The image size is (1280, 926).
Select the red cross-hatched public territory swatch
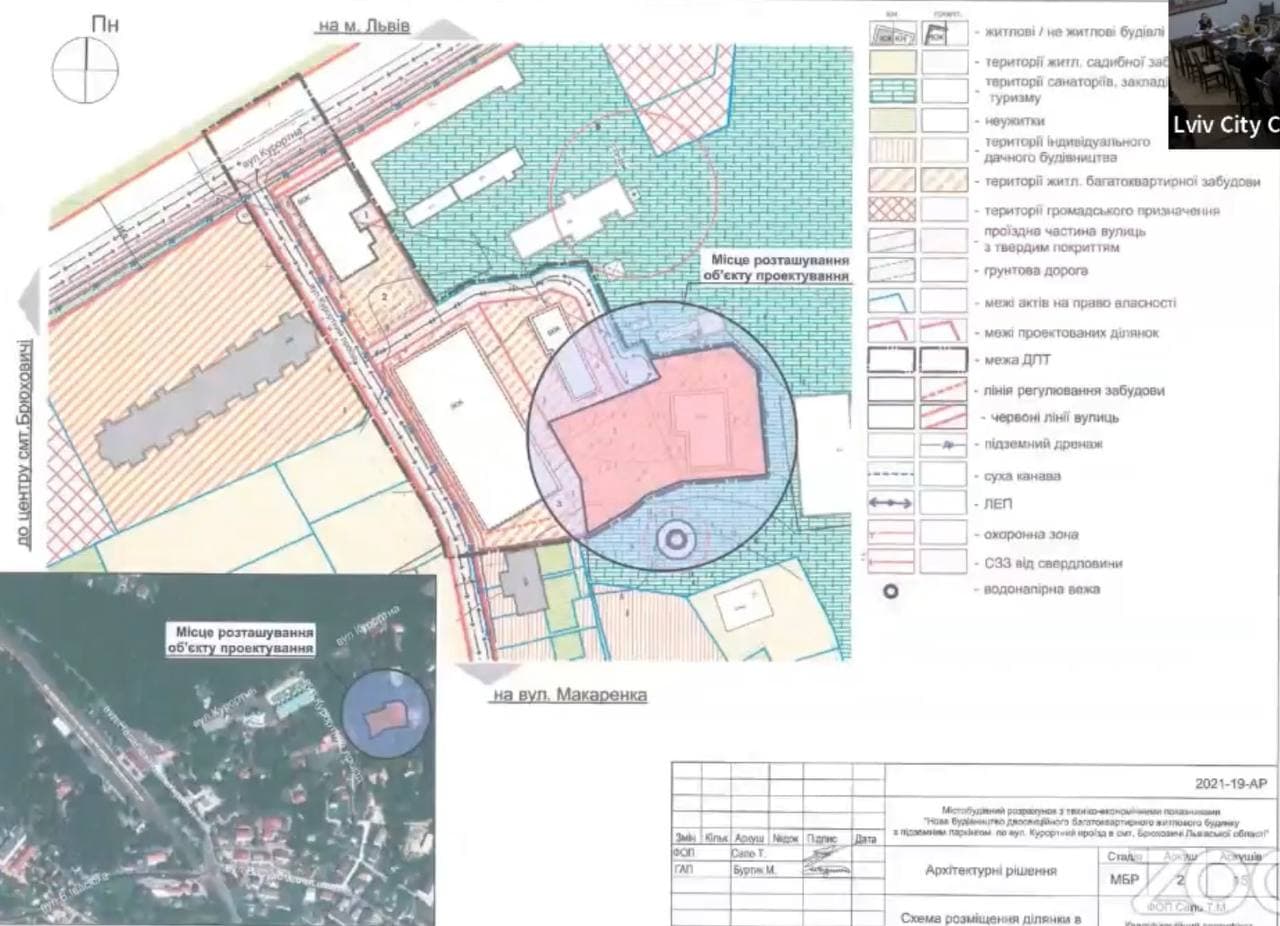pyautogui.click(x=891, y=211)
